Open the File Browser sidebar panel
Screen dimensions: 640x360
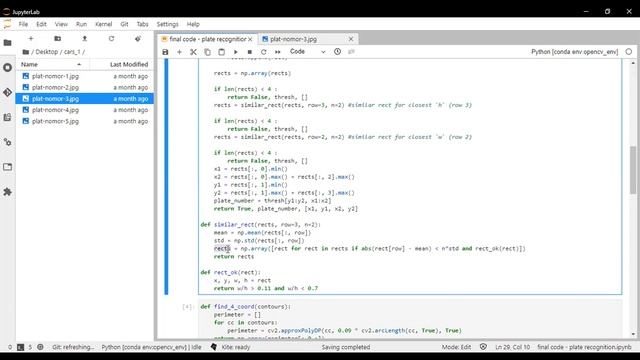[7, 42]
